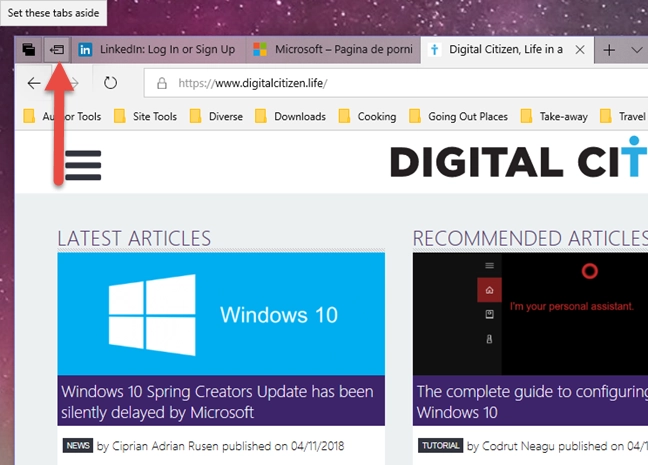The image size is (648, 465).
Task: Open the Travel favorites folder
Action: 623,117
